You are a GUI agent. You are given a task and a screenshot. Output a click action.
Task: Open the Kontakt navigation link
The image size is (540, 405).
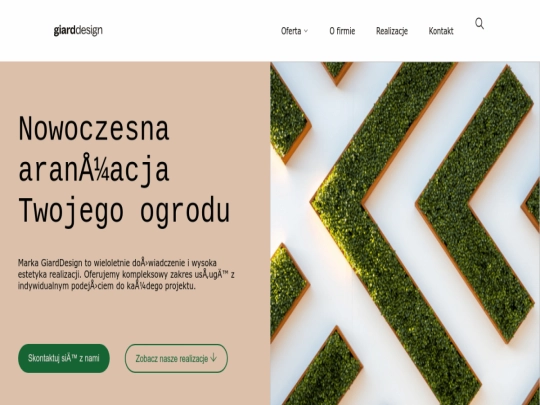point(441,31)
